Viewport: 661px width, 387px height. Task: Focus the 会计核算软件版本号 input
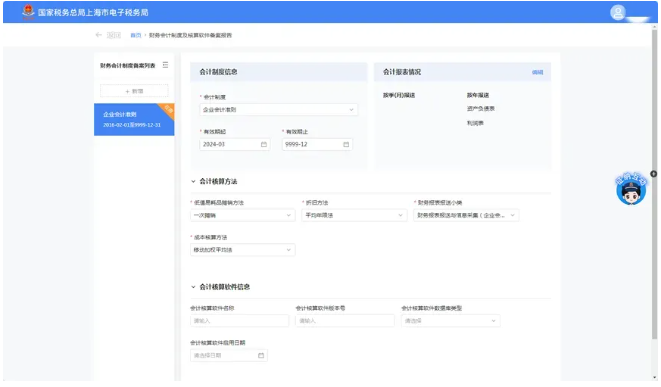345,321
